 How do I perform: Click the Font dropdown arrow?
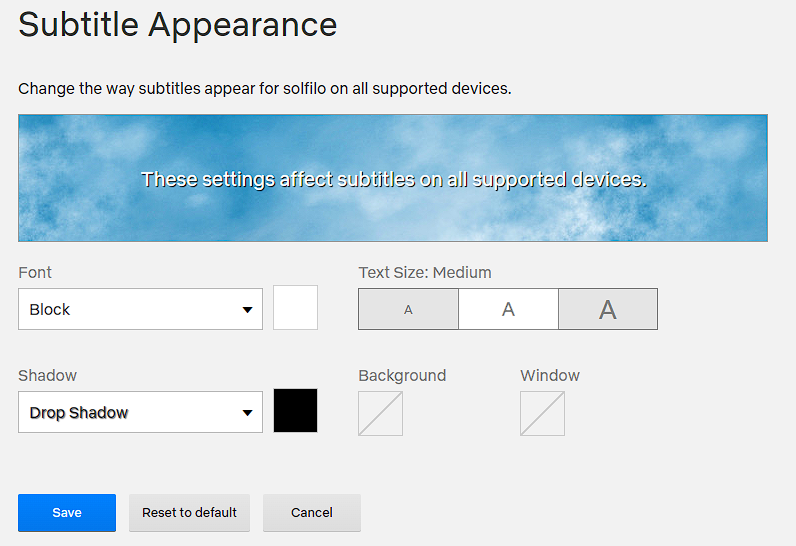tap(247, 310)
